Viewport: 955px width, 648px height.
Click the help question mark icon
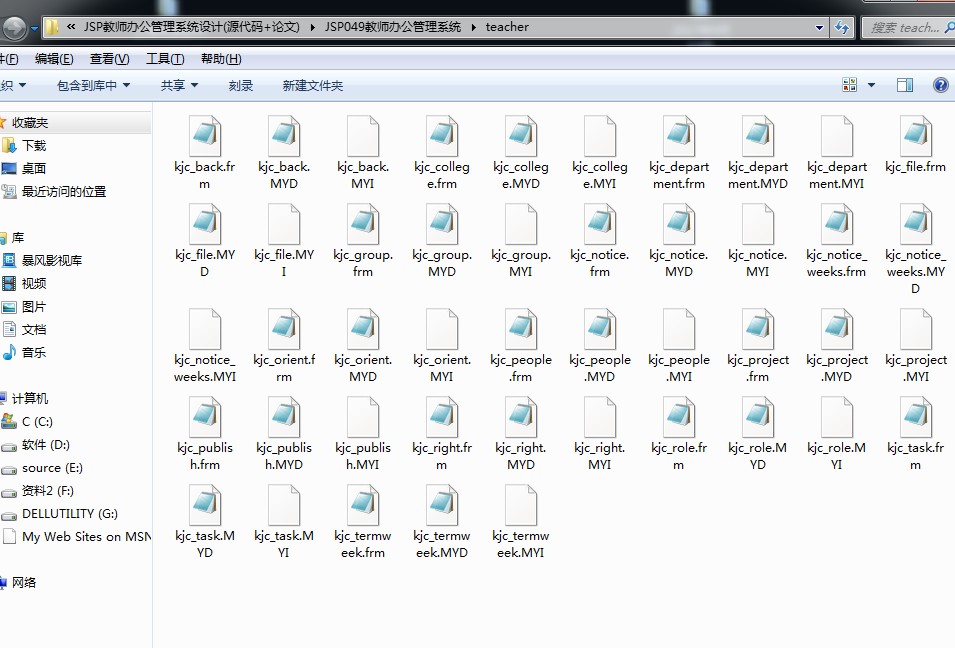click(940, 85)
